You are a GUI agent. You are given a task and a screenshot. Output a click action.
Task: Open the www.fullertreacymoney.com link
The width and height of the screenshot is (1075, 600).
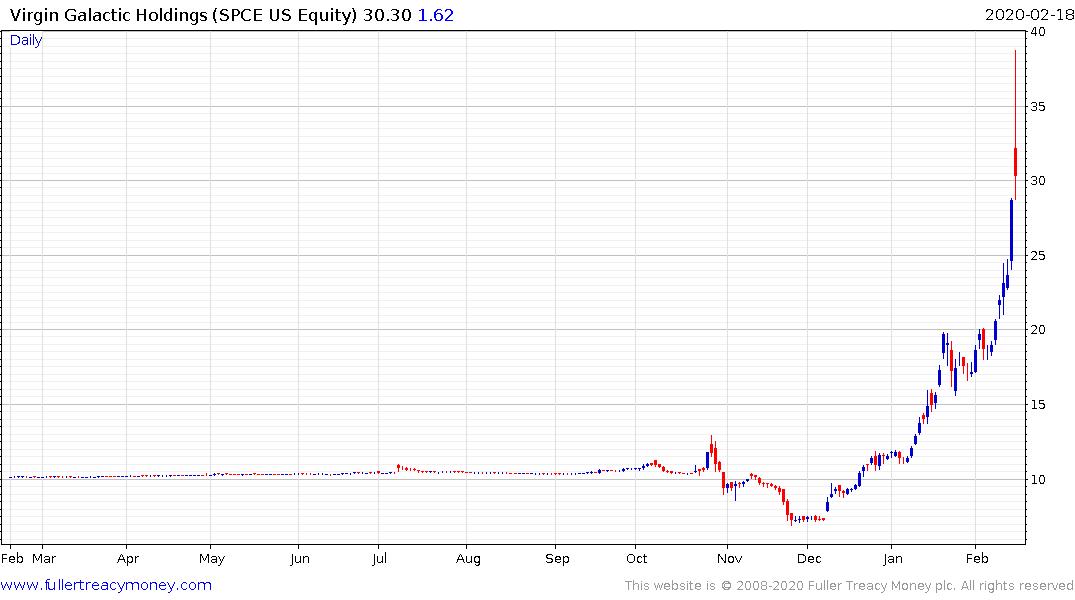pyautogui.click(x=106, y=585)
